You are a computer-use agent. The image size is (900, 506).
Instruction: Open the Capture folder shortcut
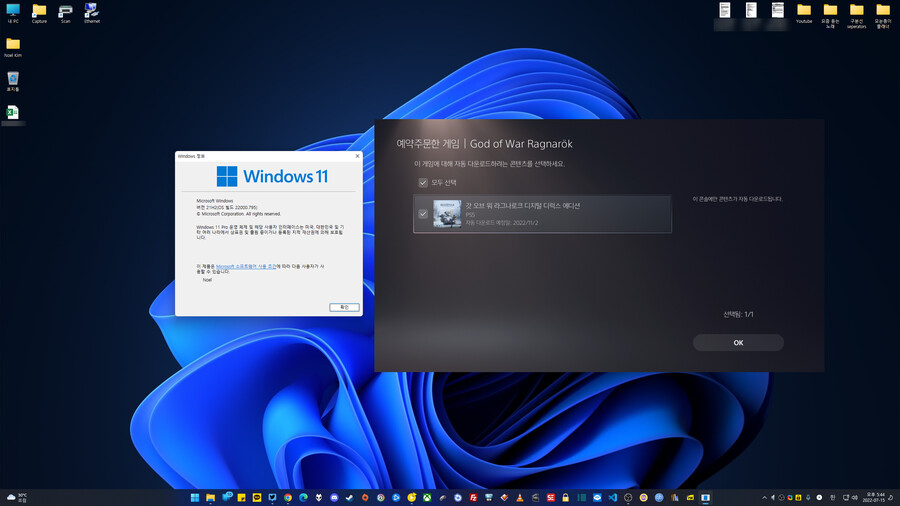[39, 13]
